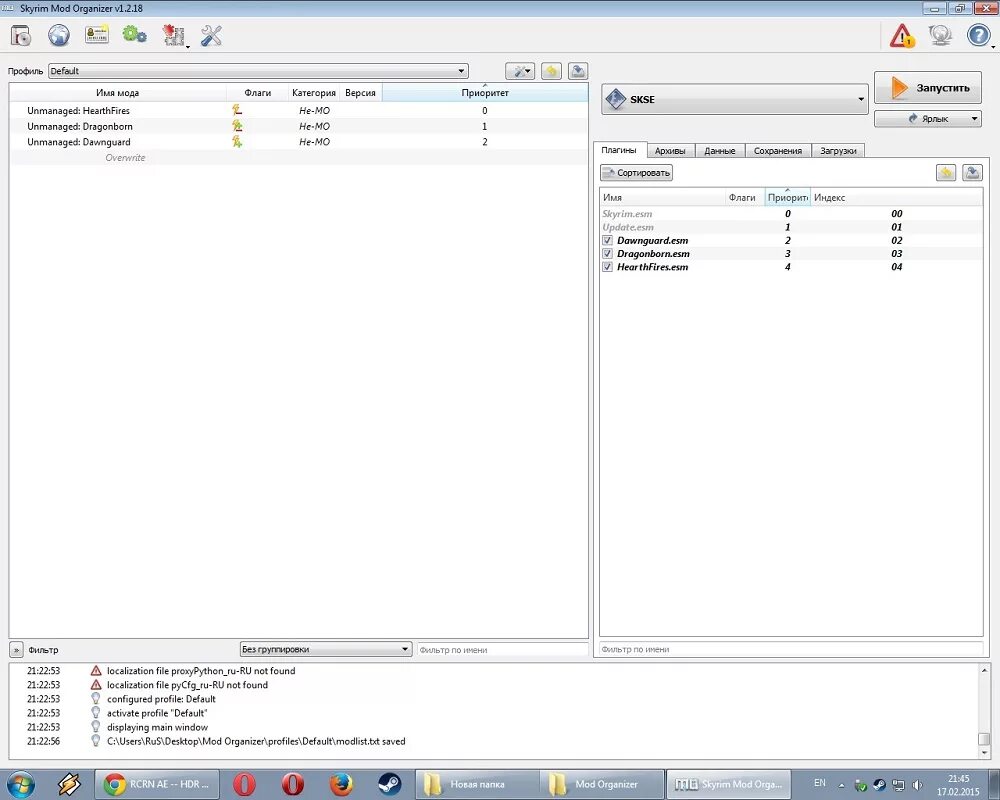Select Unmanaged: Dragonborn mod row
This screenshot has height=800, width=1000.
(x=298, y=126)
